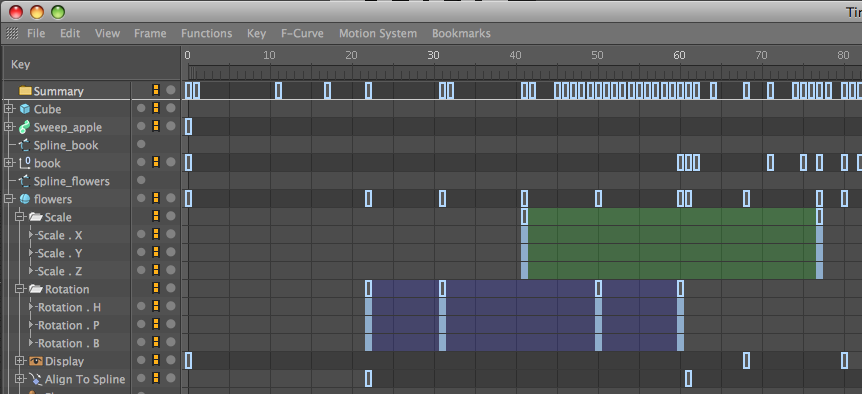Screen dimensions: 862x394
Task: Collapse the flowers object tree
Action: pyautogui.click(x=9, y=199)
